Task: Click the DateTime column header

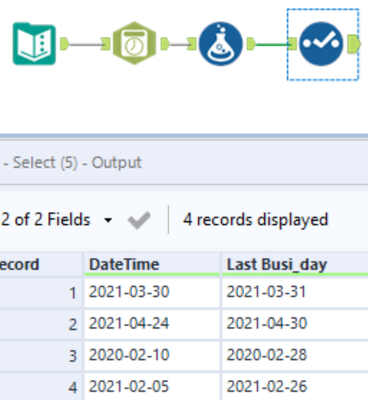Action: coord(152,265)
